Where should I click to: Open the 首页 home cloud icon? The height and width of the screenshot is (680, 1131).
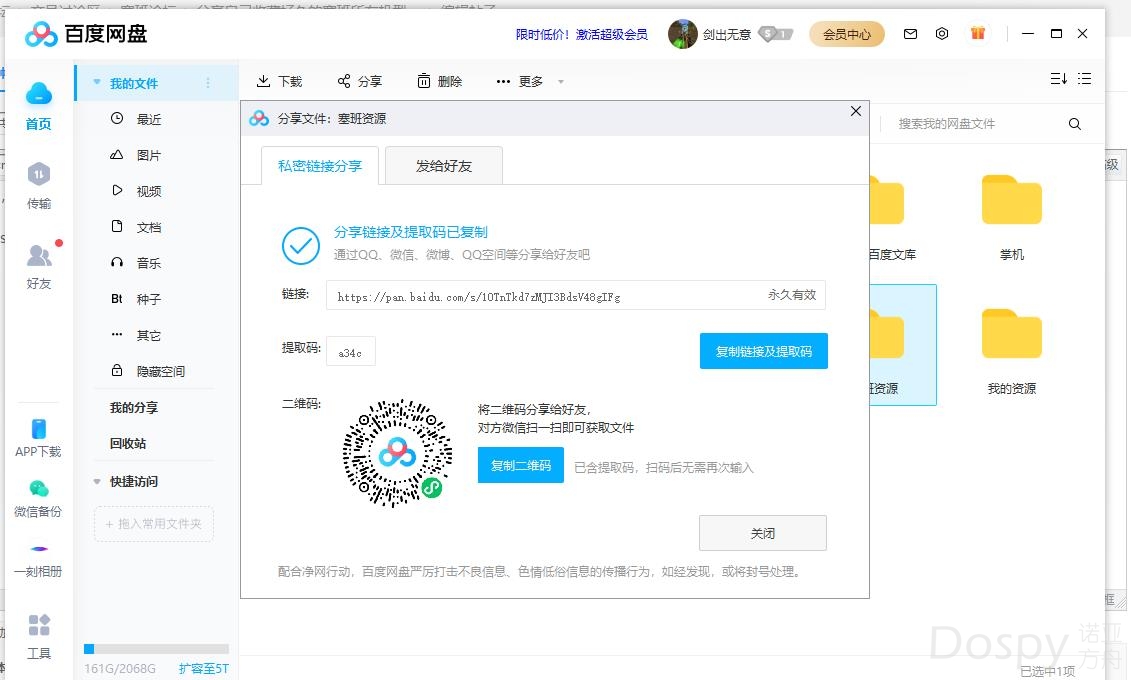(x=39, y=94)
